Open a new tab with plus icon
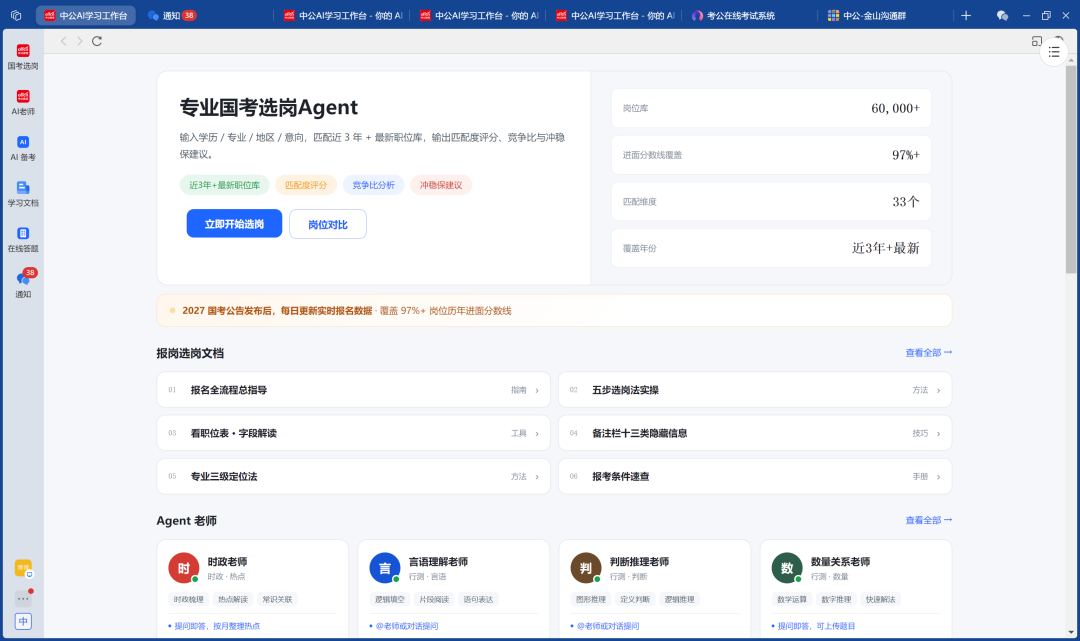1080x641 pixels. pos(966,15)
